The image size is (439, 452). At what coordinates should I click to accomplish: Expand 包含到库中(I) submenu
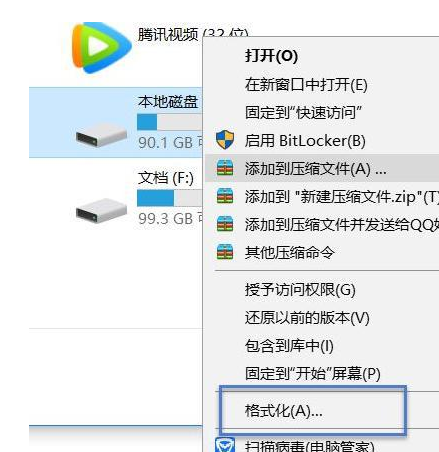pos(289,345)
